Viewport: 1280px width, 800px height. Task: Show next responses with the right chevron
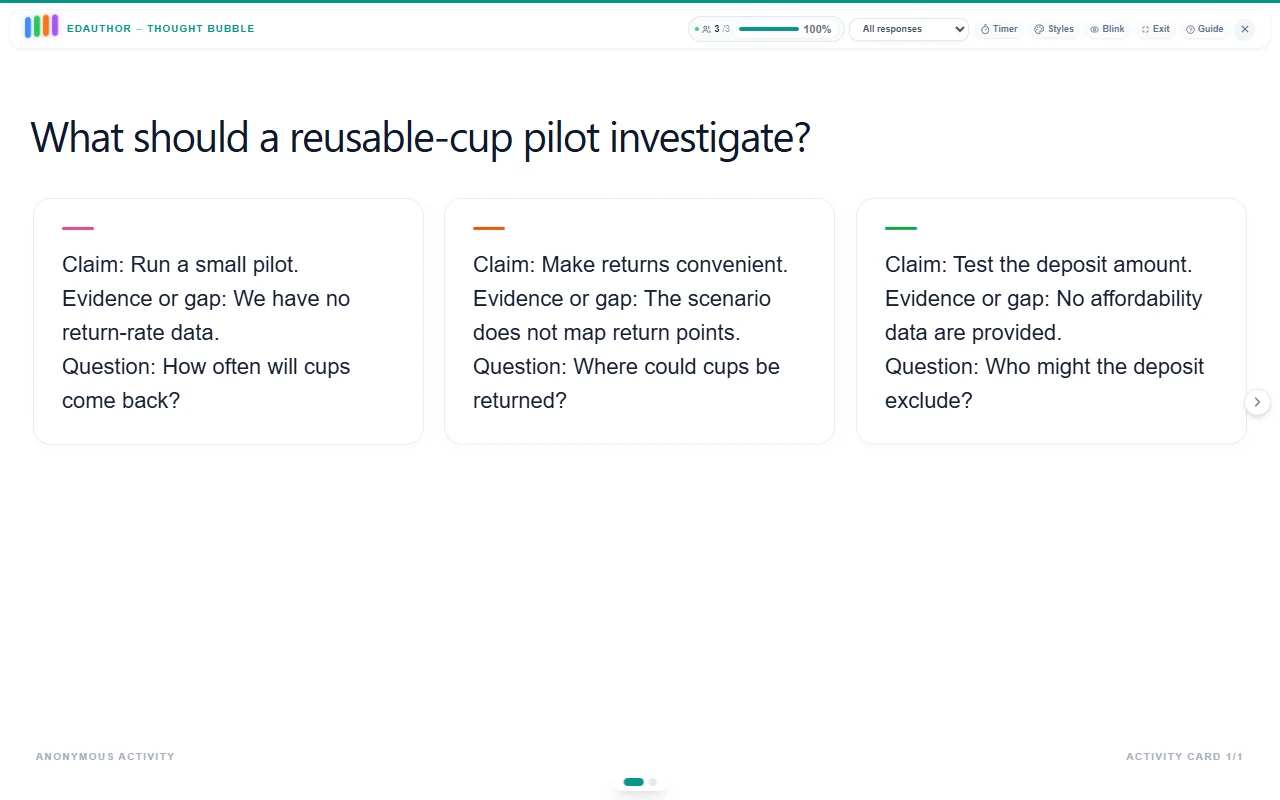[x=1257, y=402]
